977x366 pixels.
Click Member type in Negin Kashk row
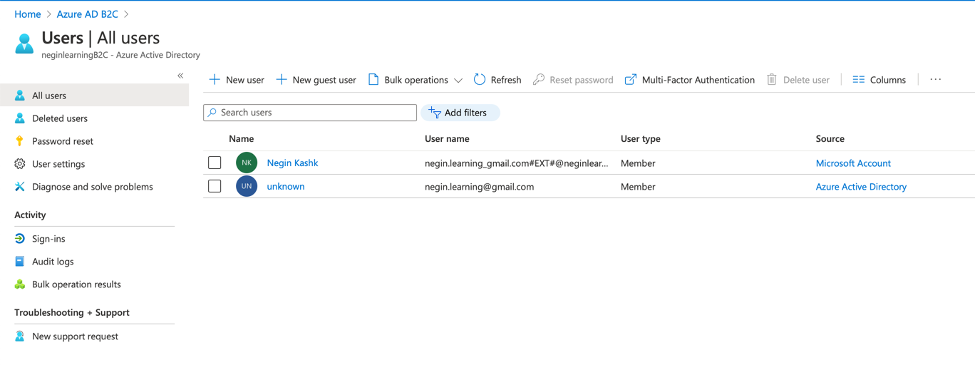[x=638, y=163]
